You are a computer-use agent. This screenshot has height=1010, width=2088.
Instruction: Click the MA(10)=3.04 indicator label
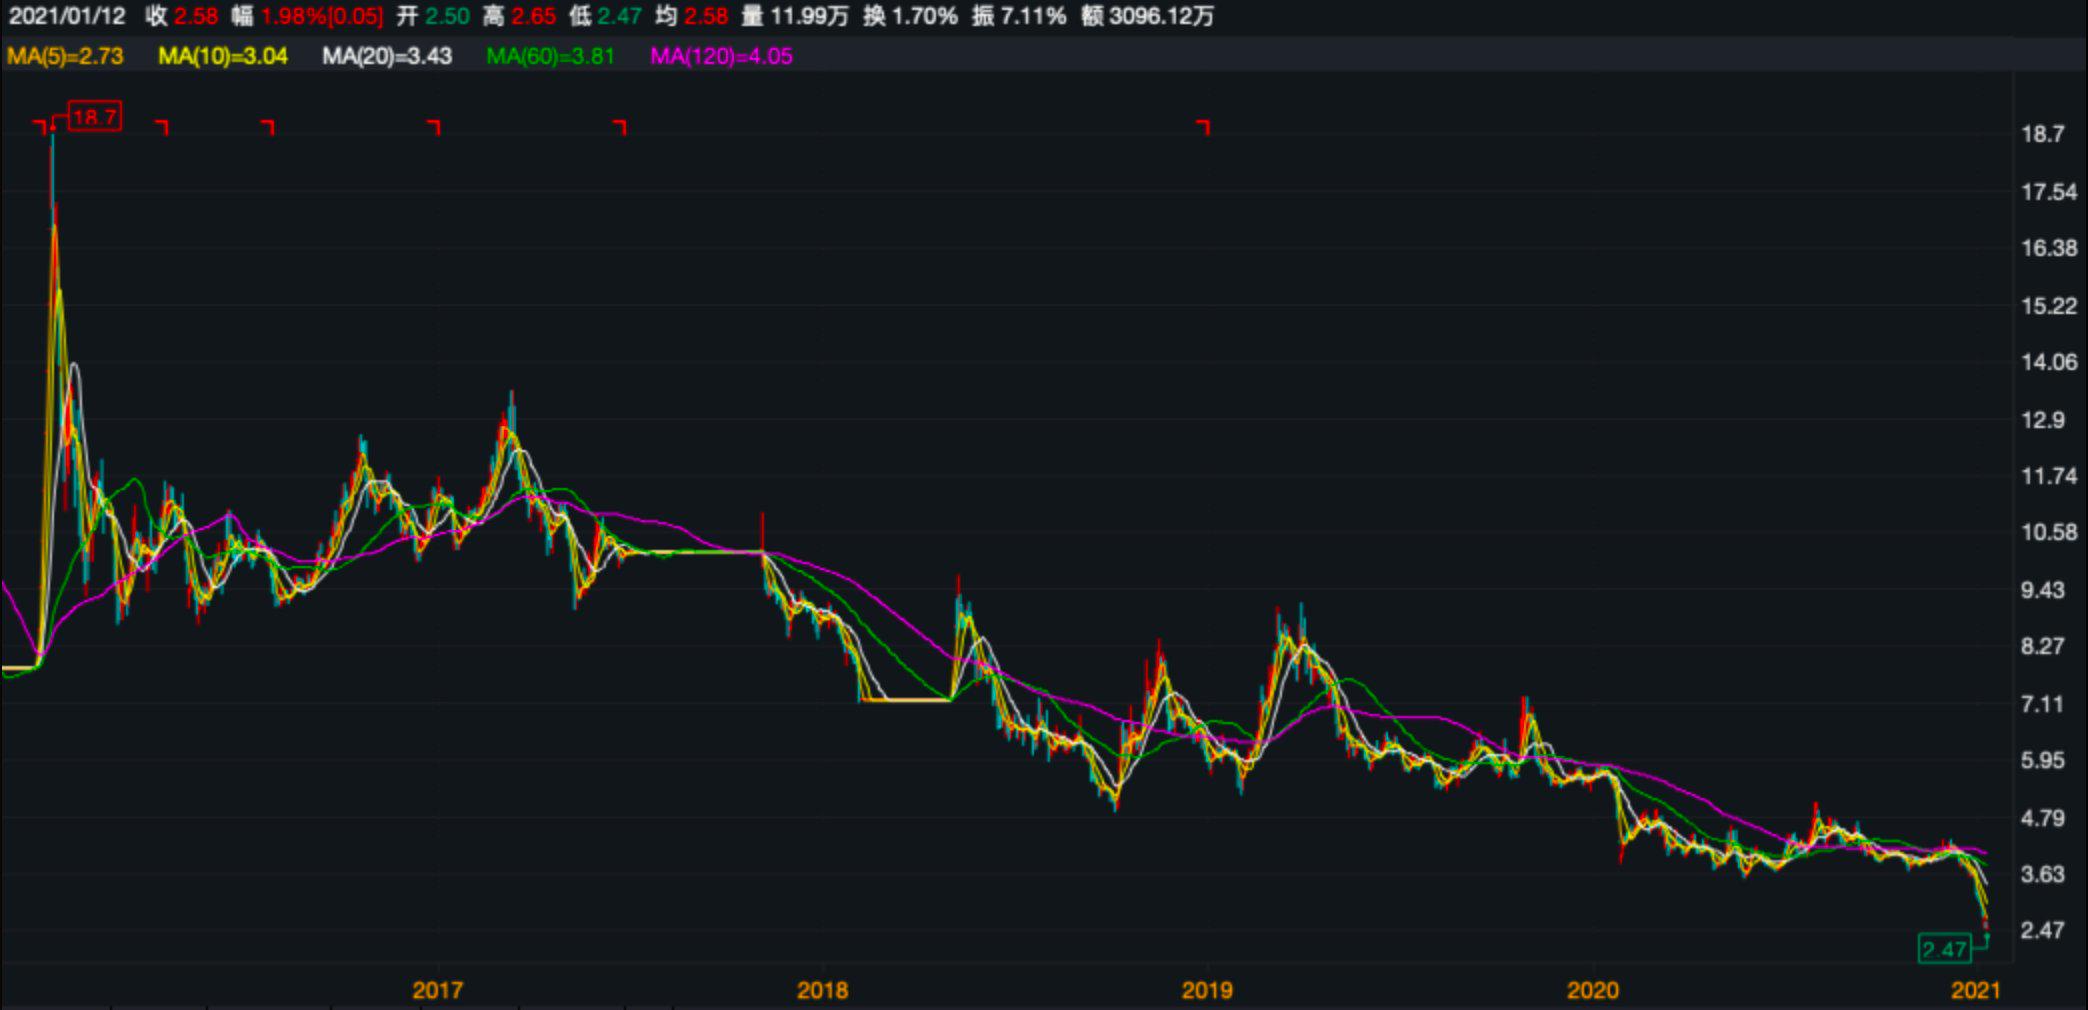pos(223,56)
